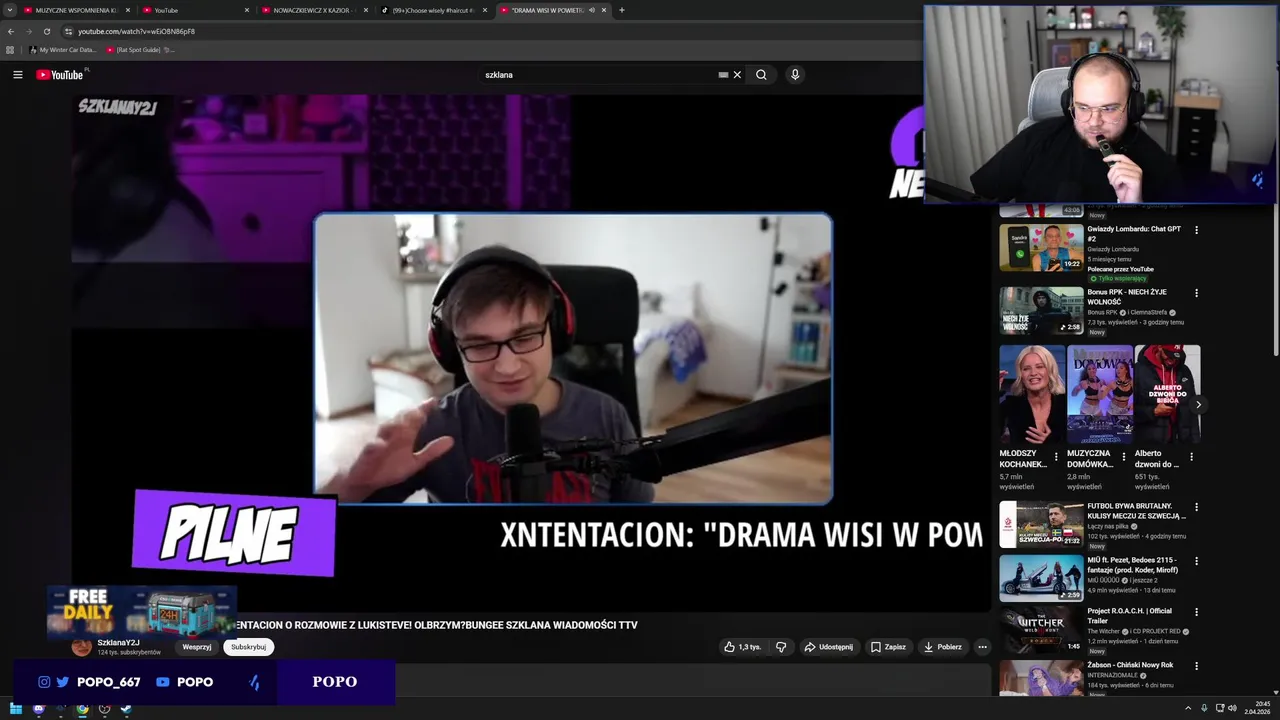Open the YouTube hamburger guide menu
The height and width of the screenshot is (720, 1280).
tap(17, 75)
